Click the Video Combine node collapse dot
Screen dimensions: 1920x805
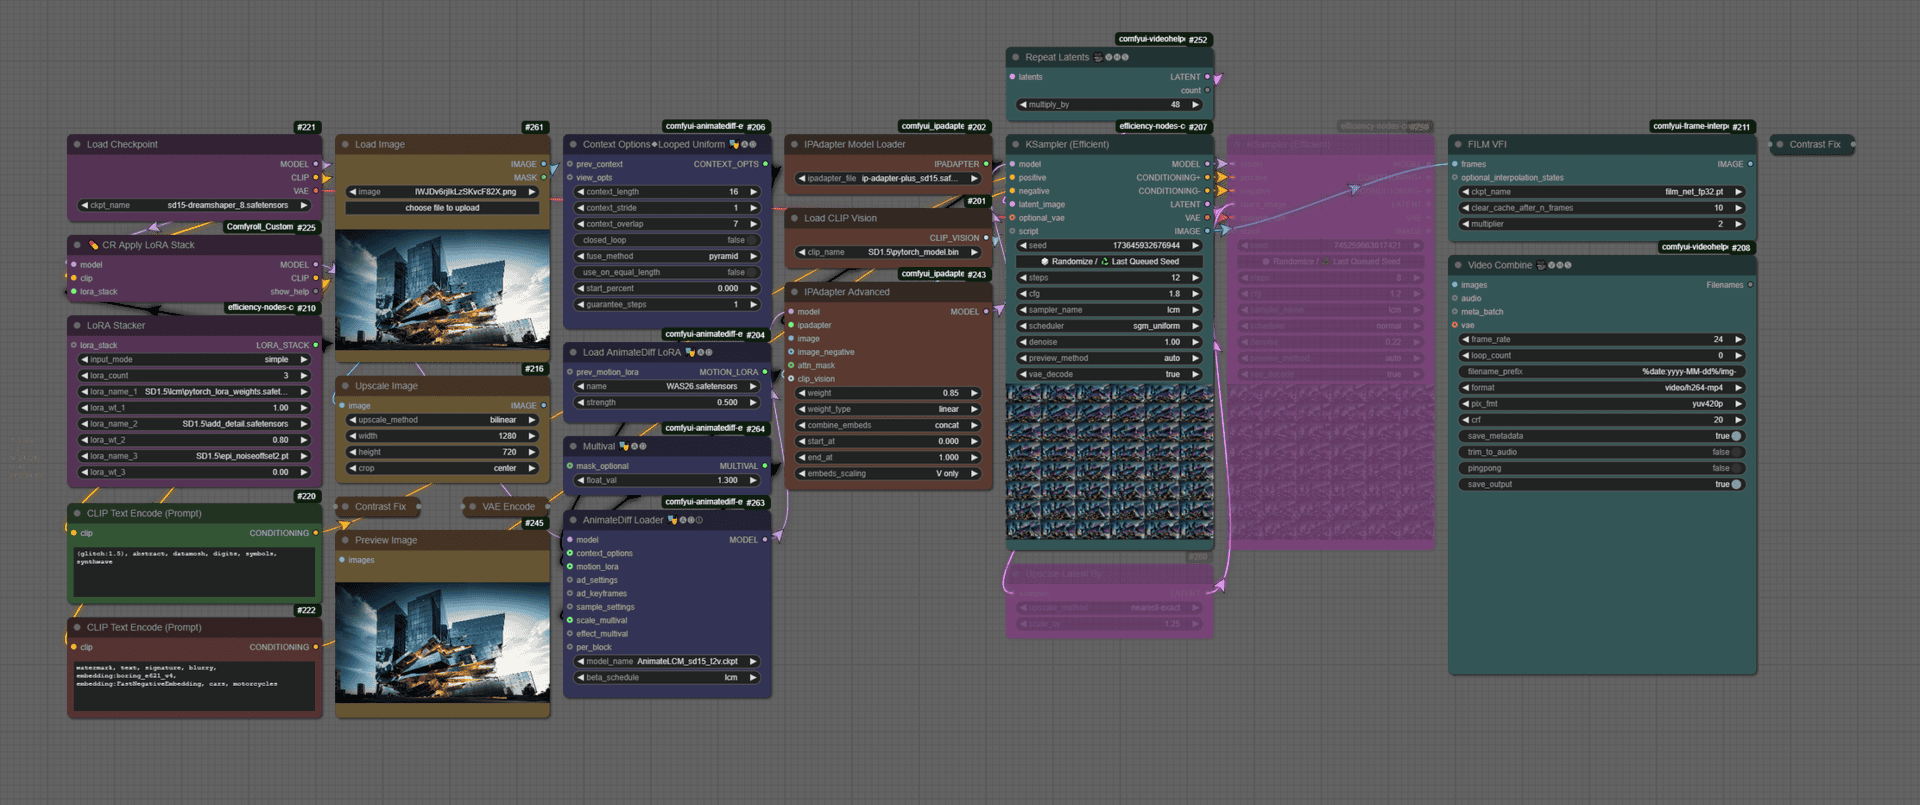pos(1458,266)
